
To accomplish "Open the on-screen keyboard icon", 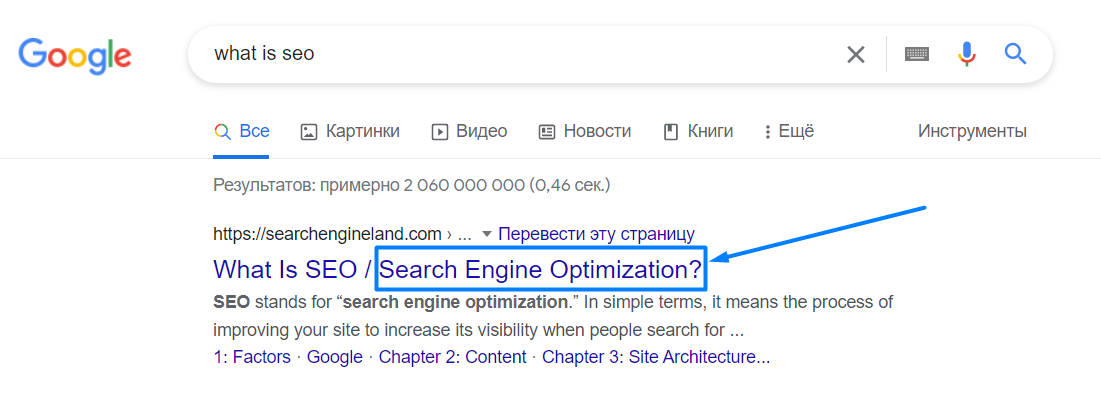I will (x=917, y=55).
